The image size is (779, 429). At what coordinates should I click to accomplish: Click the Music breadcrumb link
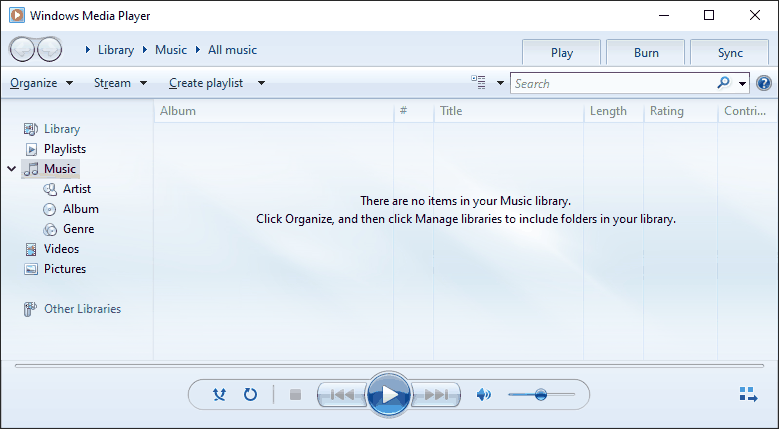coord(171,50)
